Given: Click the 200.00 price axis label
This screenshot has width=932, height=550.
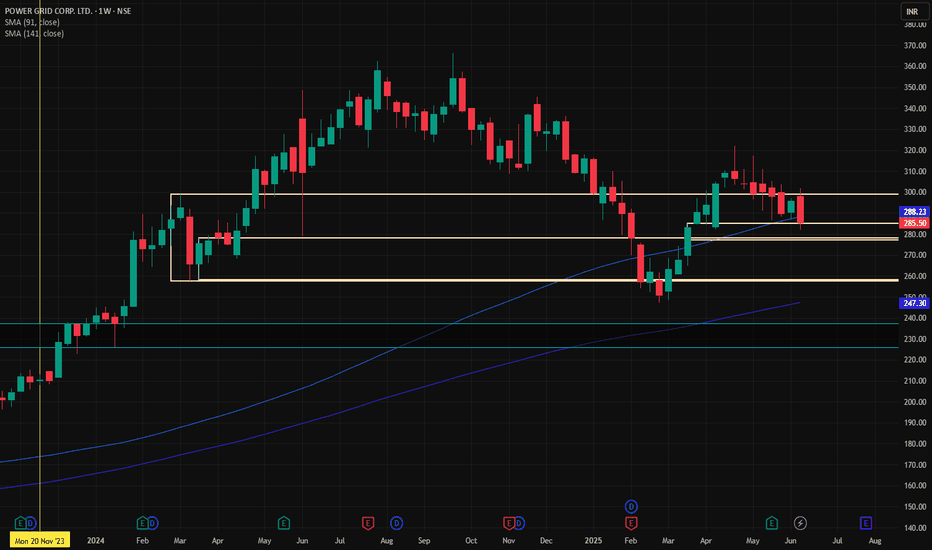Looking at the screenshot, I should [x=914, y=402].
